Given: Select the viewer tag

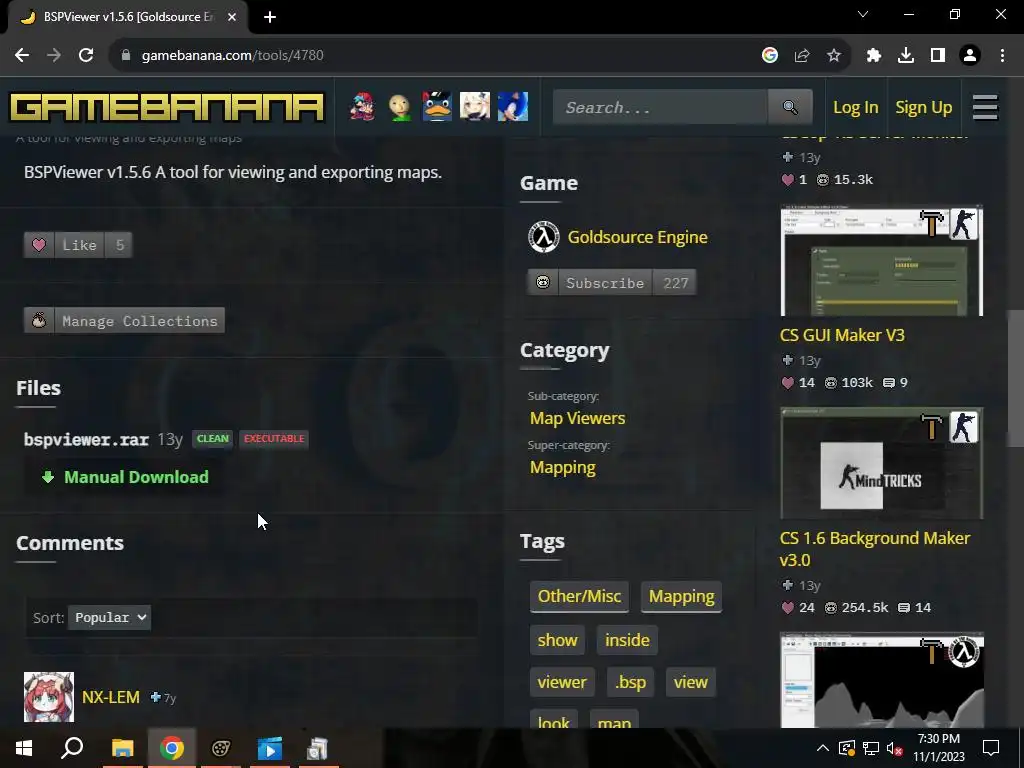Looking at the screenshot, I should tap(562, 682).
